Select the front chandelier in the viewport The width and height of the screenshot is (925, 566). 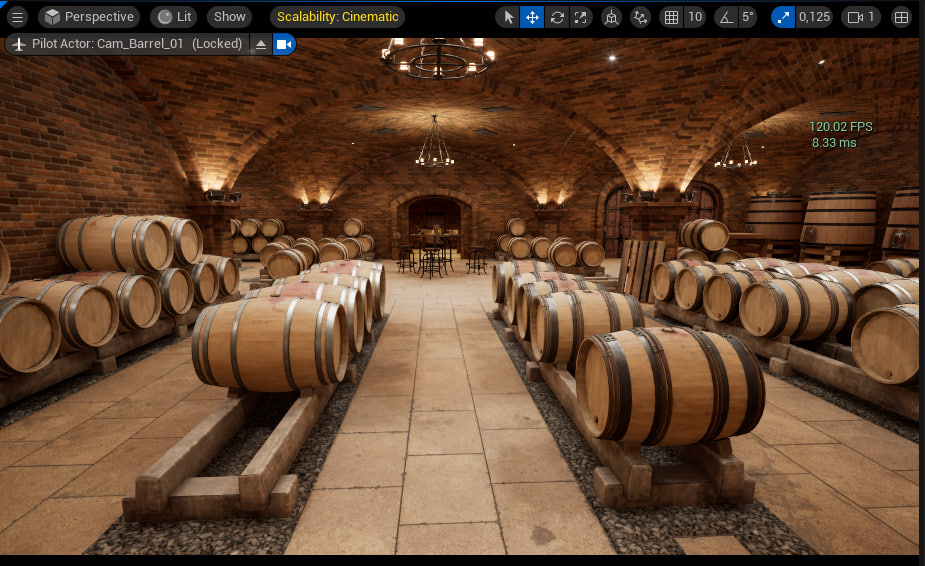tap(438, 58)
